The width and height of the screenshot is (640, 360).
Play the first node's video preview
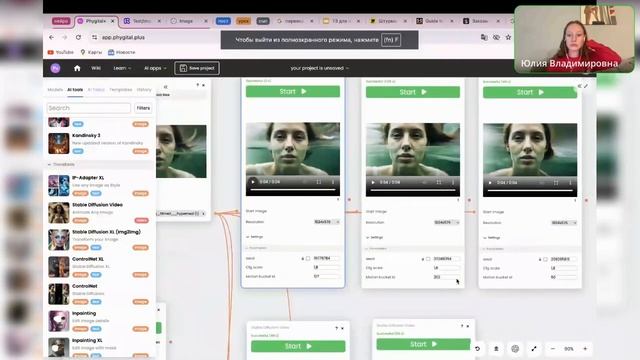[253, 182]
